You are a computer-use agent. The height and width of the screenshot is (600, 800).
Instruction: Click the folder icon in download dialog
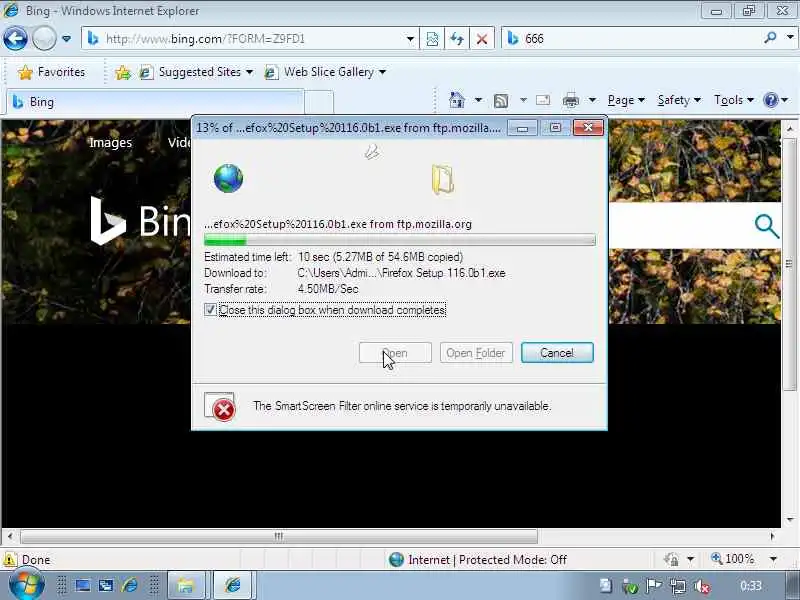(x=442, y=180)
